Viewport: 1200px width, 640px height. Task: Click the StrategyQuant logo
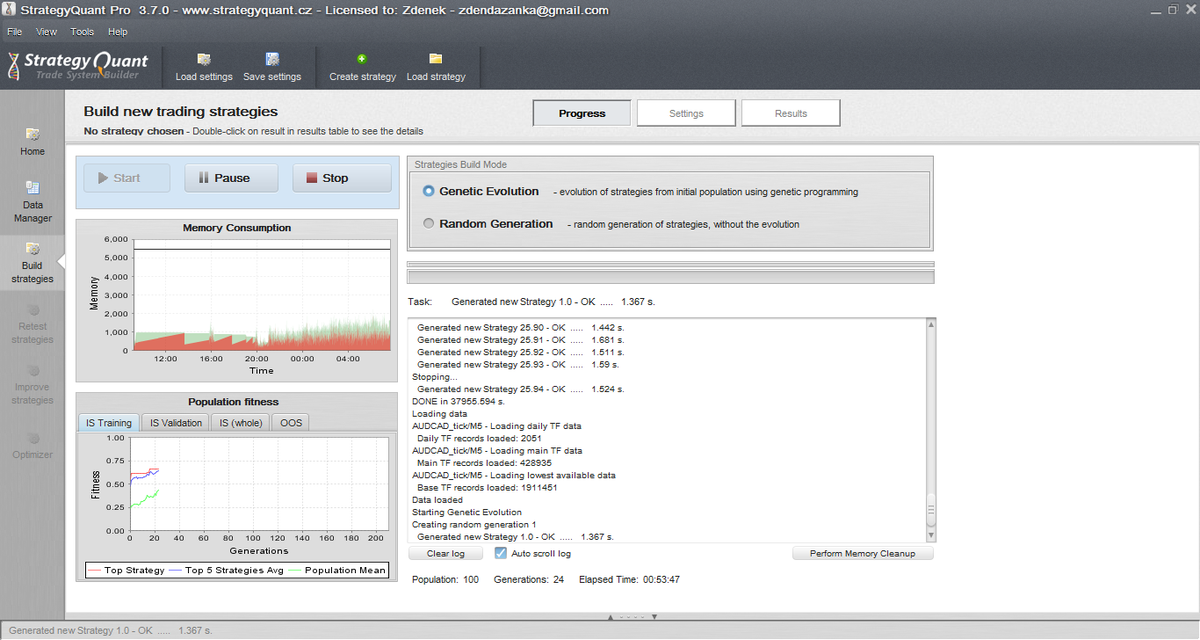coord(78,66)
